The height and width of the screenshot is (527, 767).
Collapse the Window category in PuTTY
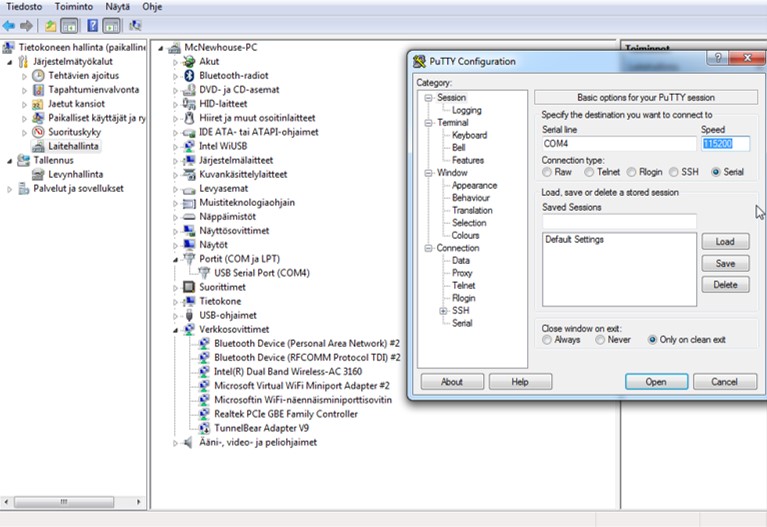click(429, 173)
